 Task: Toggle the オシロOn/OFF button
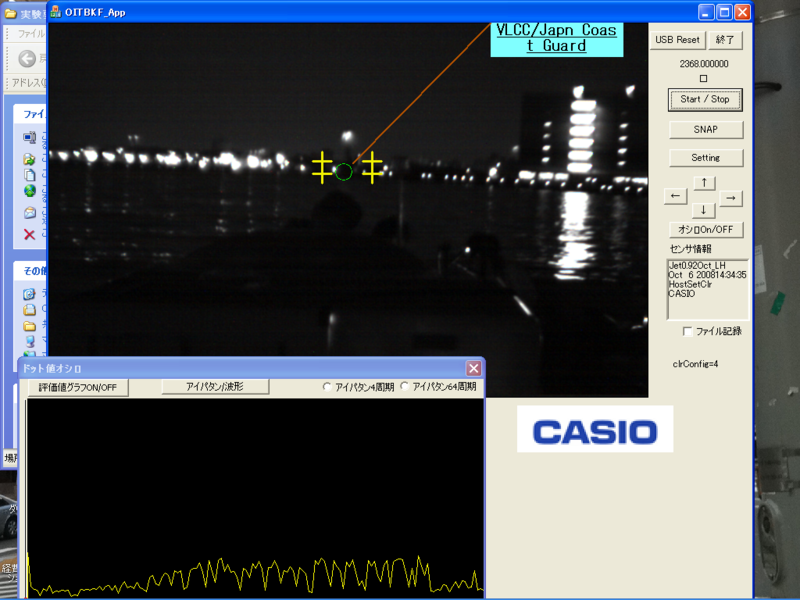click(x=706, y=230)
